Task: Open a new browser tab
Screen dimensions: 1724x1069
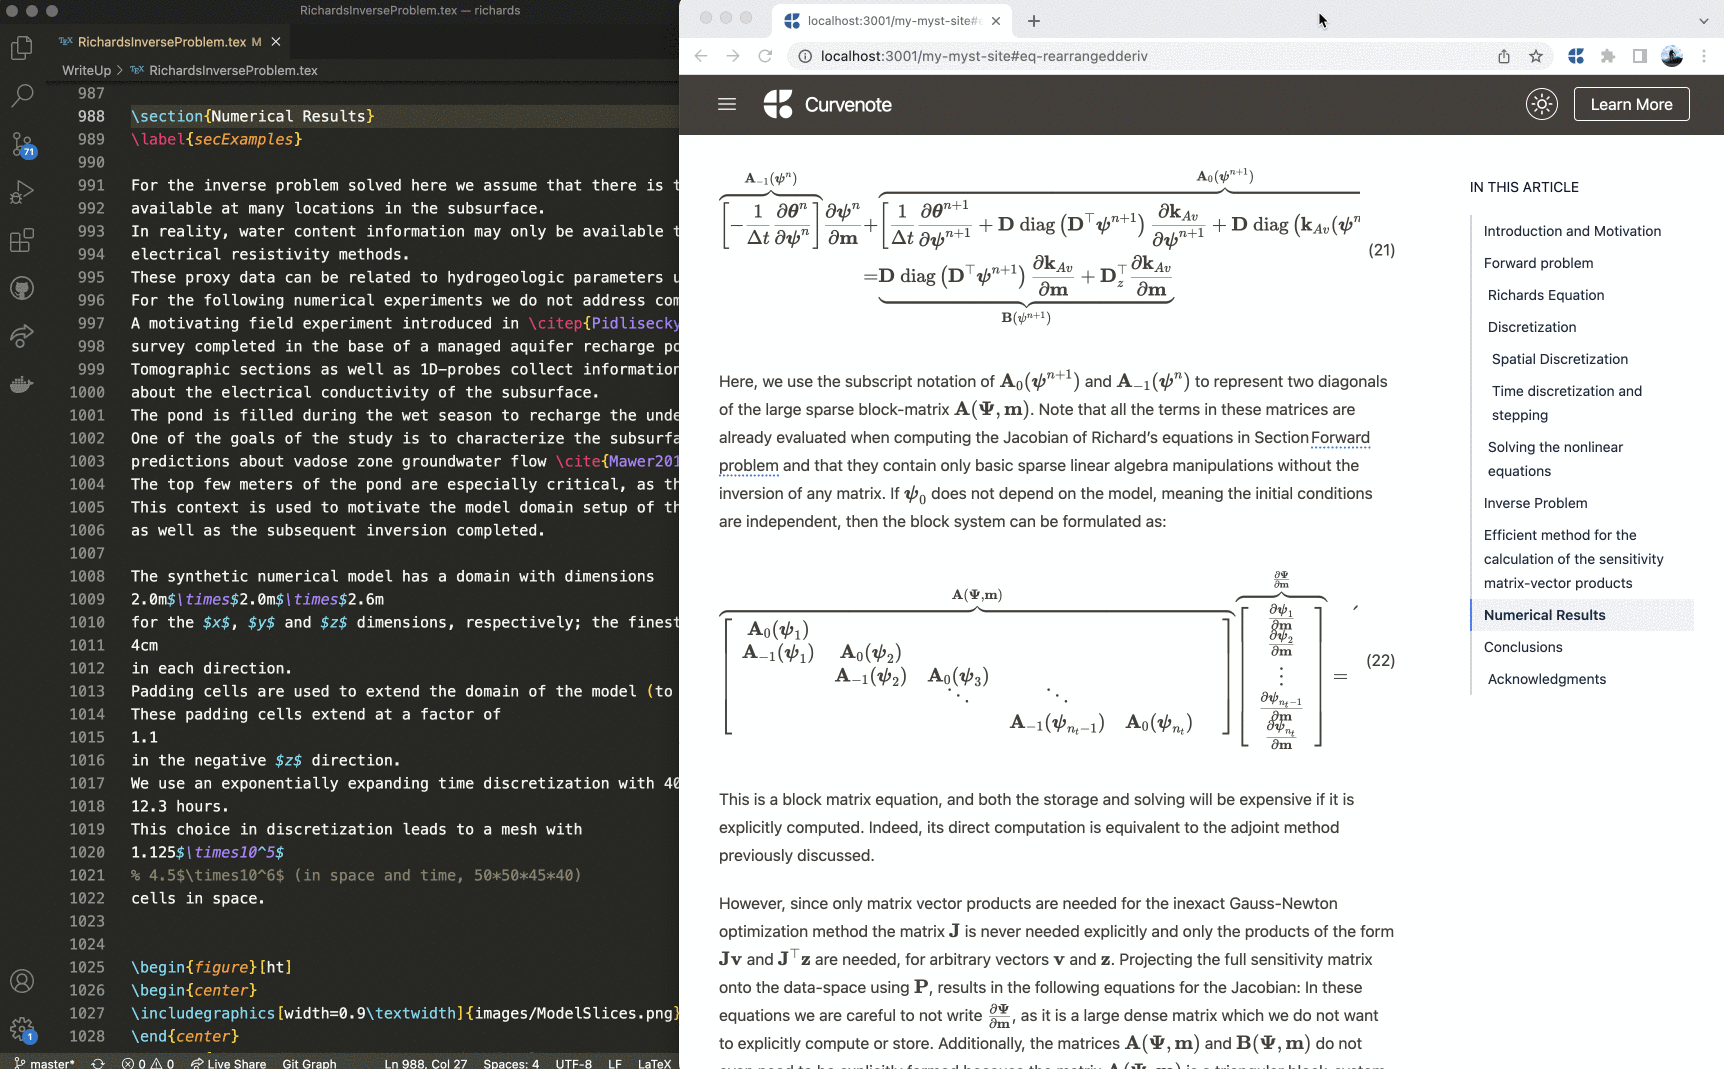Action: (x=1034, y=20)
